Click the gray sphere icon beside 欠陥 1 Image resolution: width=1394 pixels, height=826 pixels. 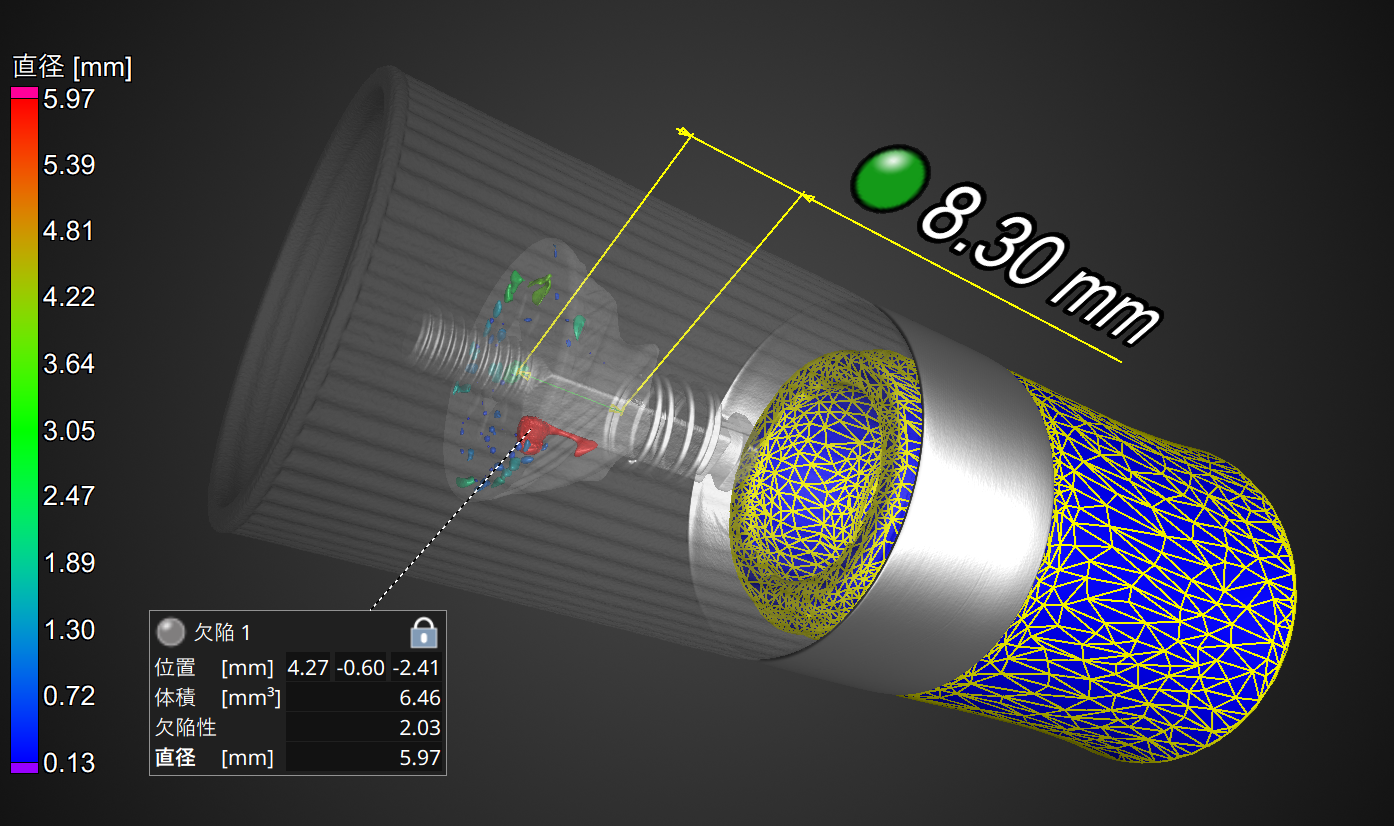click(171, 632)
